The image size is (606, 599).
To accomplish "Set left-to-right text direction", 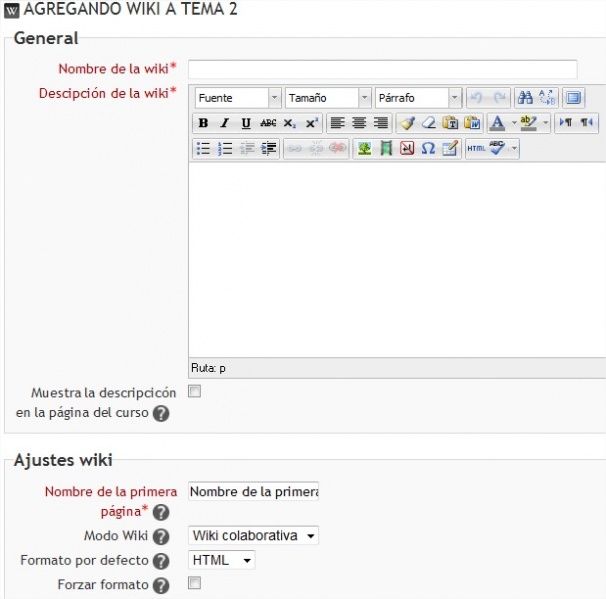I will [565, 123].
